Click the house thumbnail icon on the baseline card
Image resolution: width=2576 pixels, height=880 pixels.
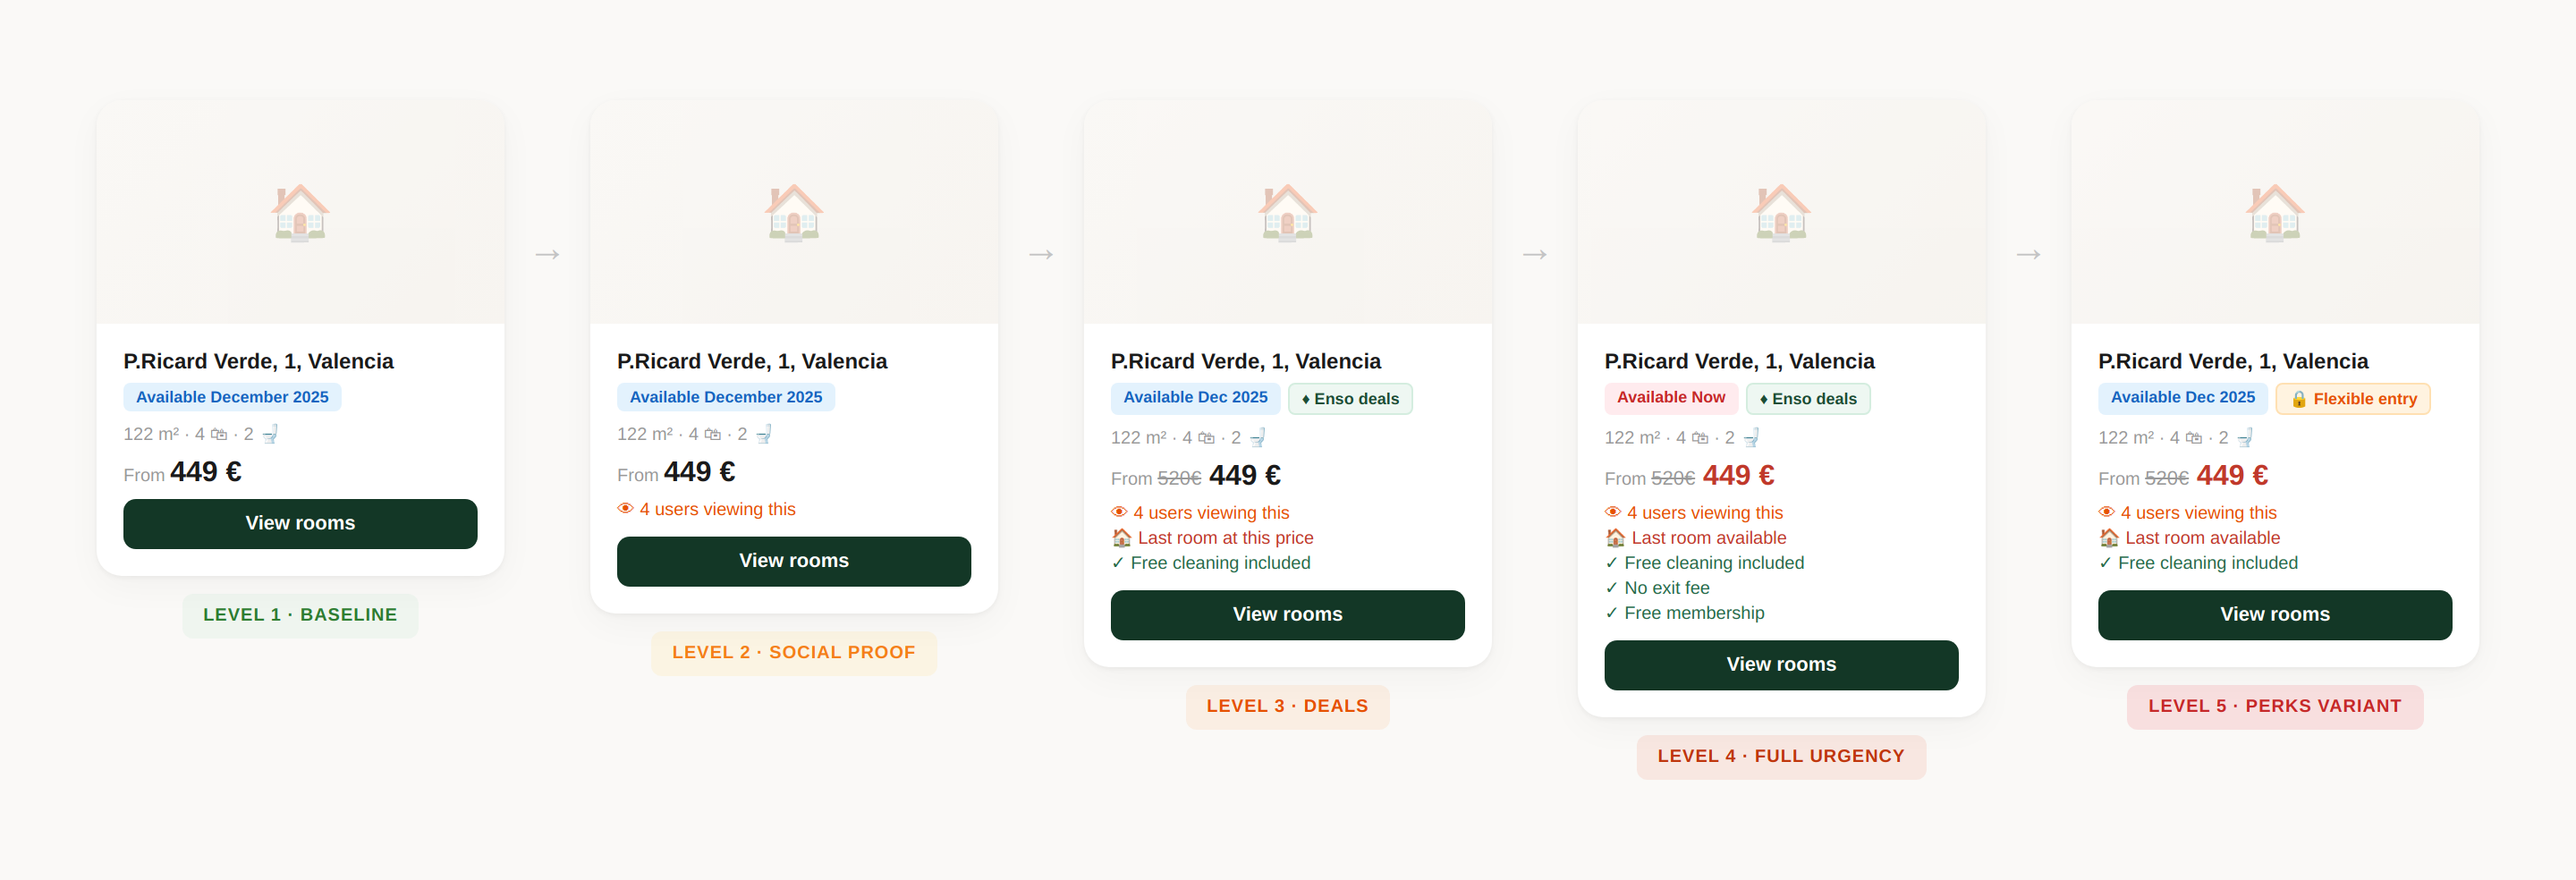tap(300, 212)
